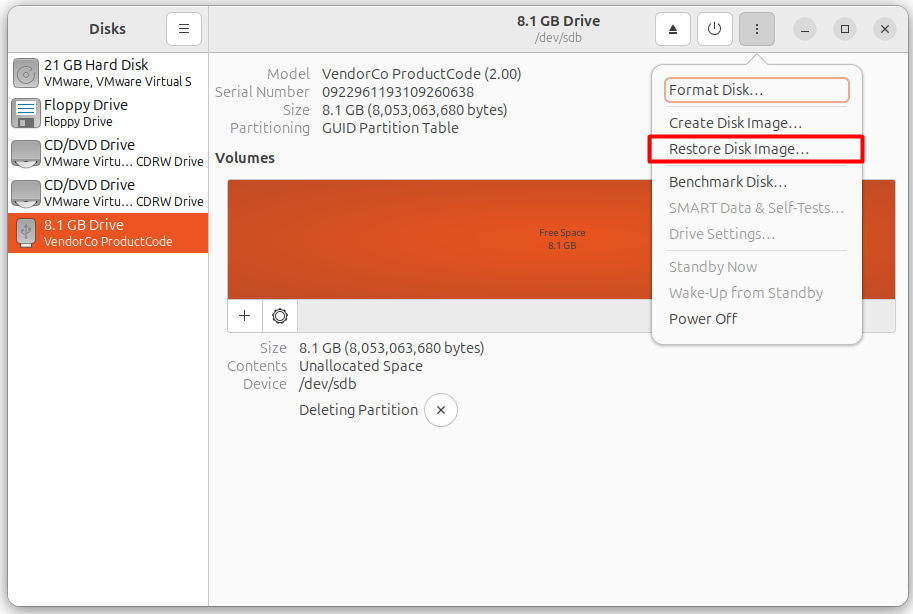The width and height of the screenshot is (913, 614).
Task: Maximize the Disks window
Action: point(845,29)
